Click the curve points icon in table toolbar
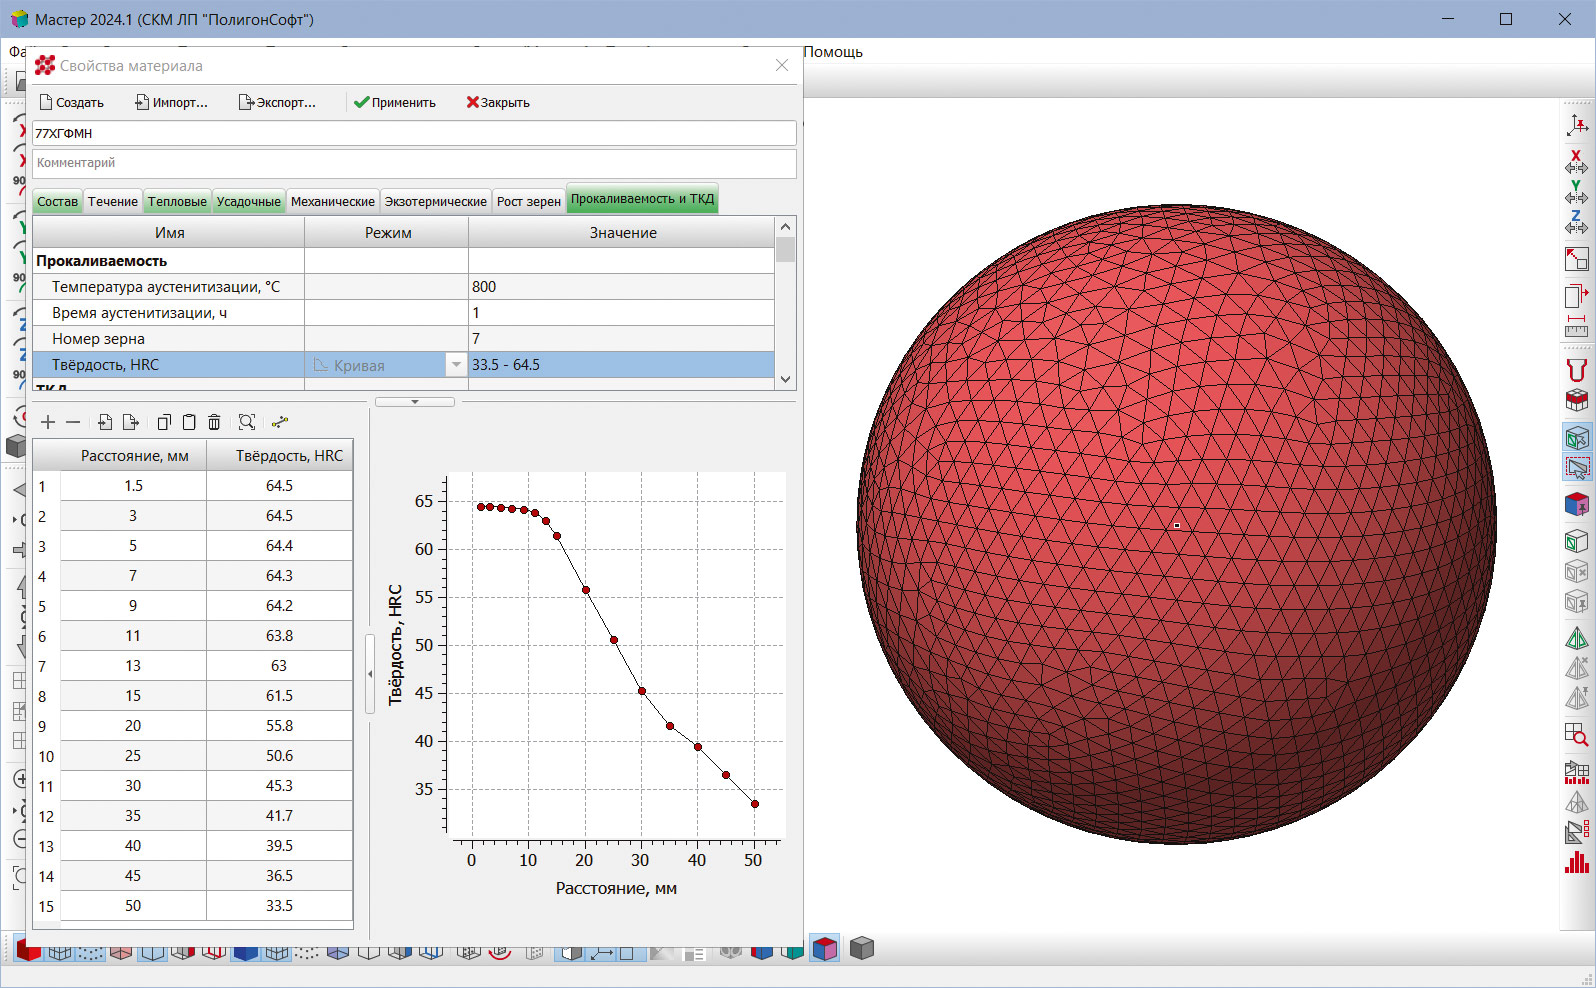Viewport: 1596px width, 988px height. tap(280, 422)
